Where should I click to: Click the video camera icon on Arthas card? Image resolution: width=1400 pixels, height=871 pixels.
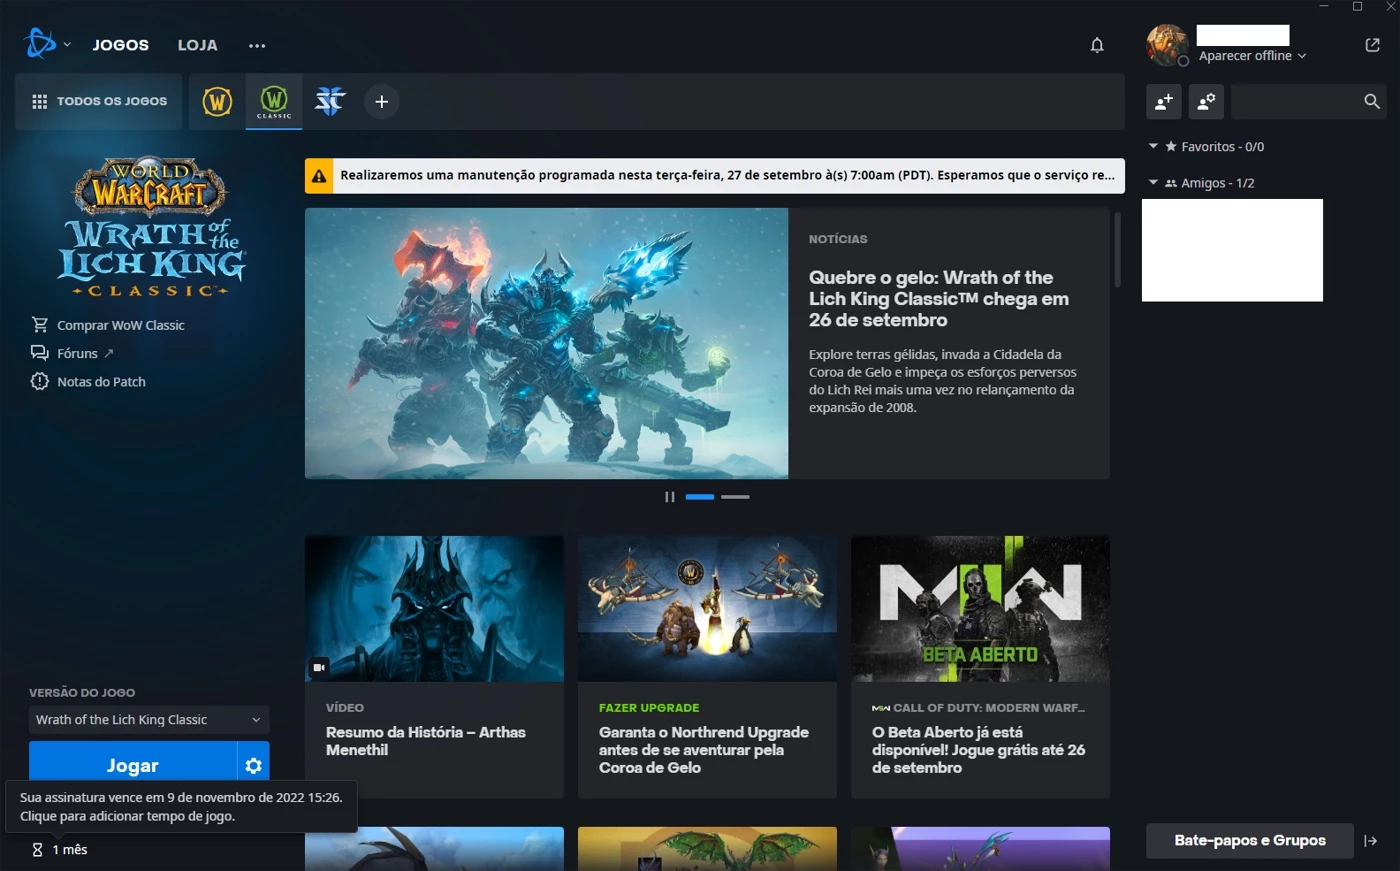319,667
